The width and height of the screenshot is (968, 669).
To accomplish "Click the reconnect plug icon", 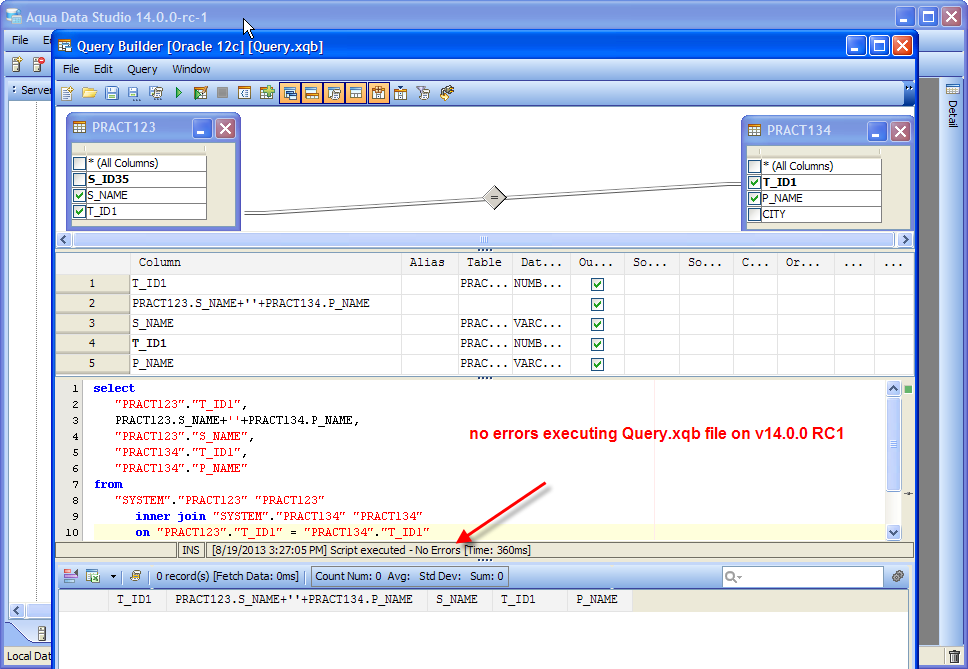I will tap(446, 93).
